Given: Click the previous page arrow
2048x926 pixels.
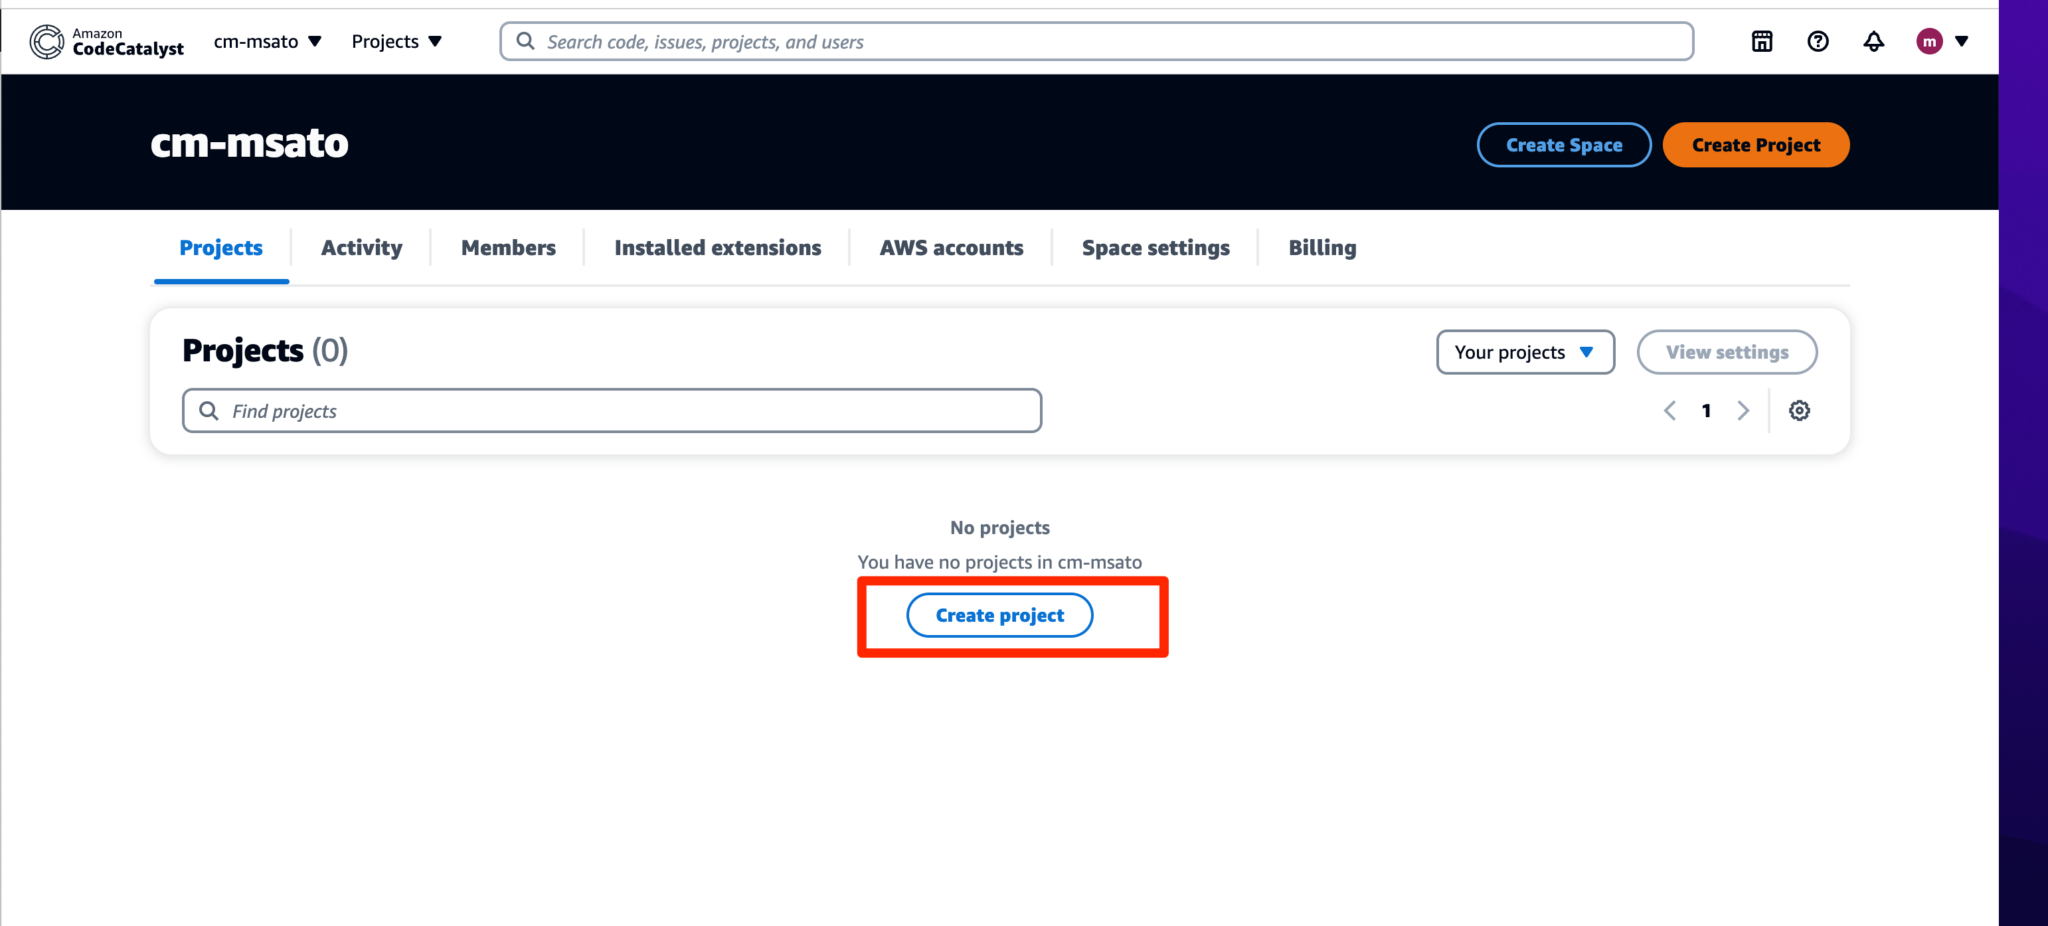Looking at the screenshot, I should click(1669, 410).
